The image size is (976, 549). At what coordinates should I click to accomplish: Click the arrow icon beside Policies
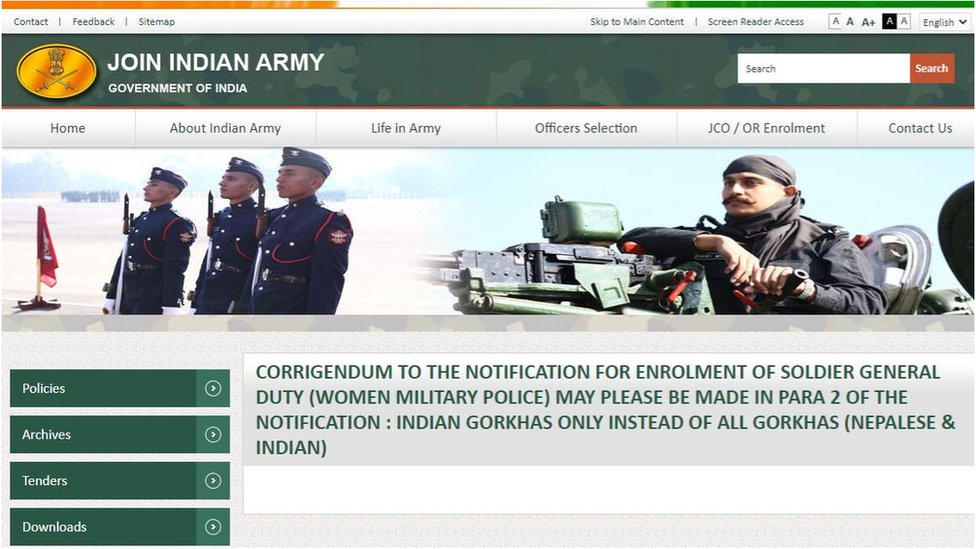pyautogui.click(x=213, y=388)
